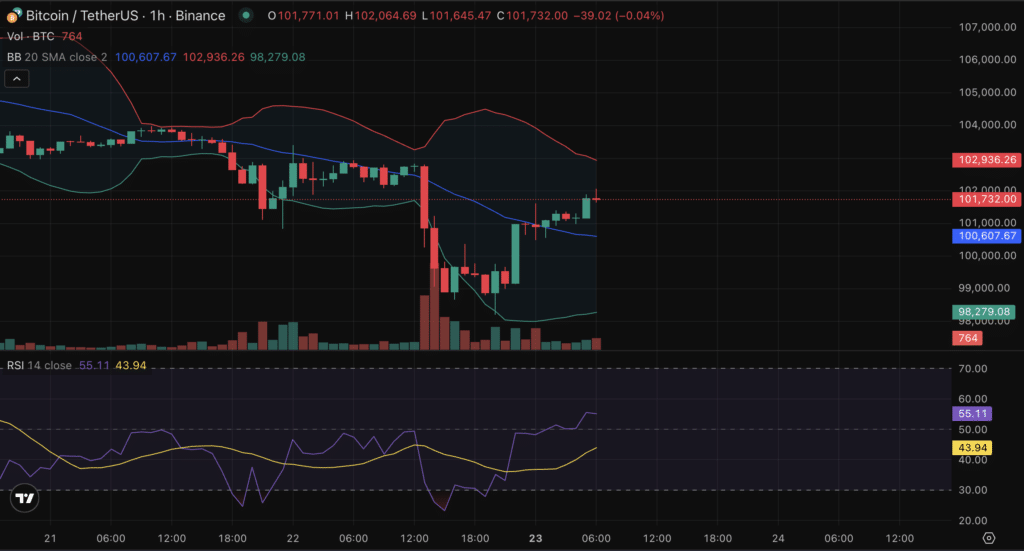Click the change value −39.02 (−0.04%)
The width and height of the screenshot is (1024, 551).
click(x=618, y=16)
